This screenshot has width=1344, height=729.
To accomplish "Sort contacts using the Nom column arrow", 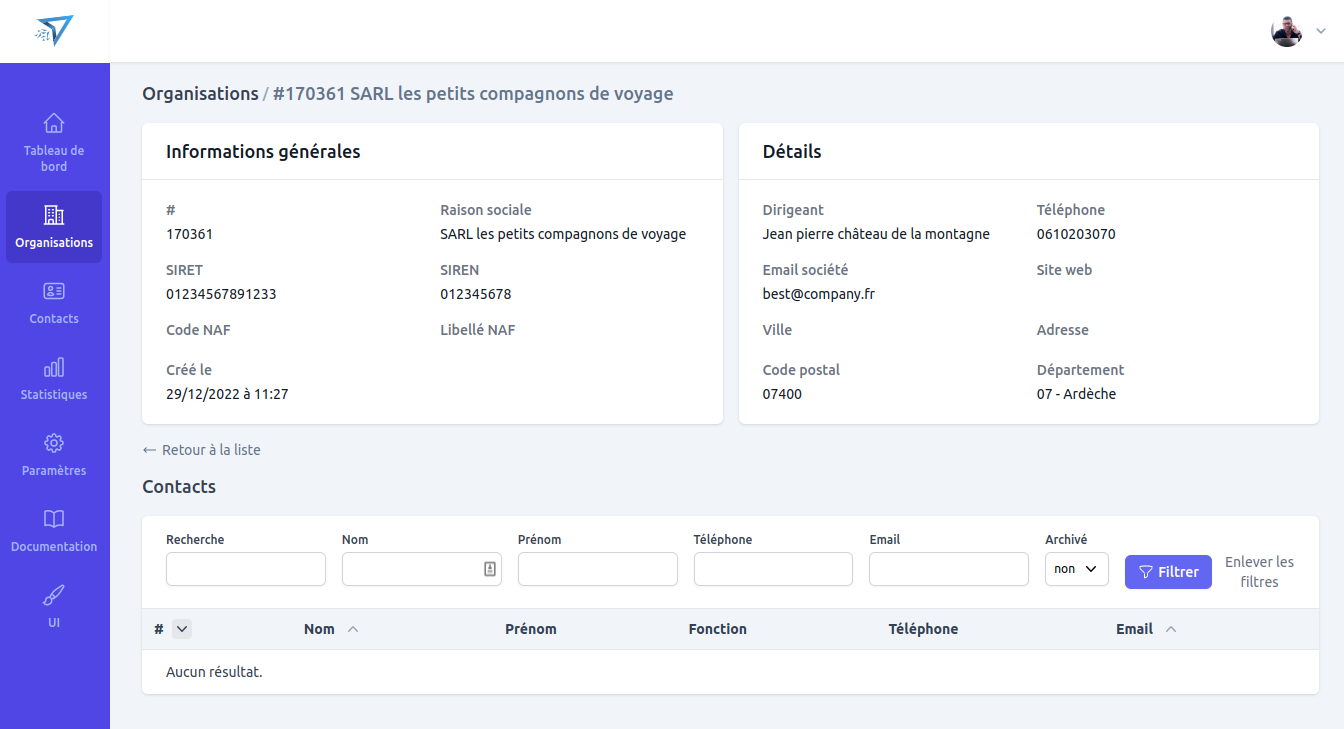I will click(352, 628).
